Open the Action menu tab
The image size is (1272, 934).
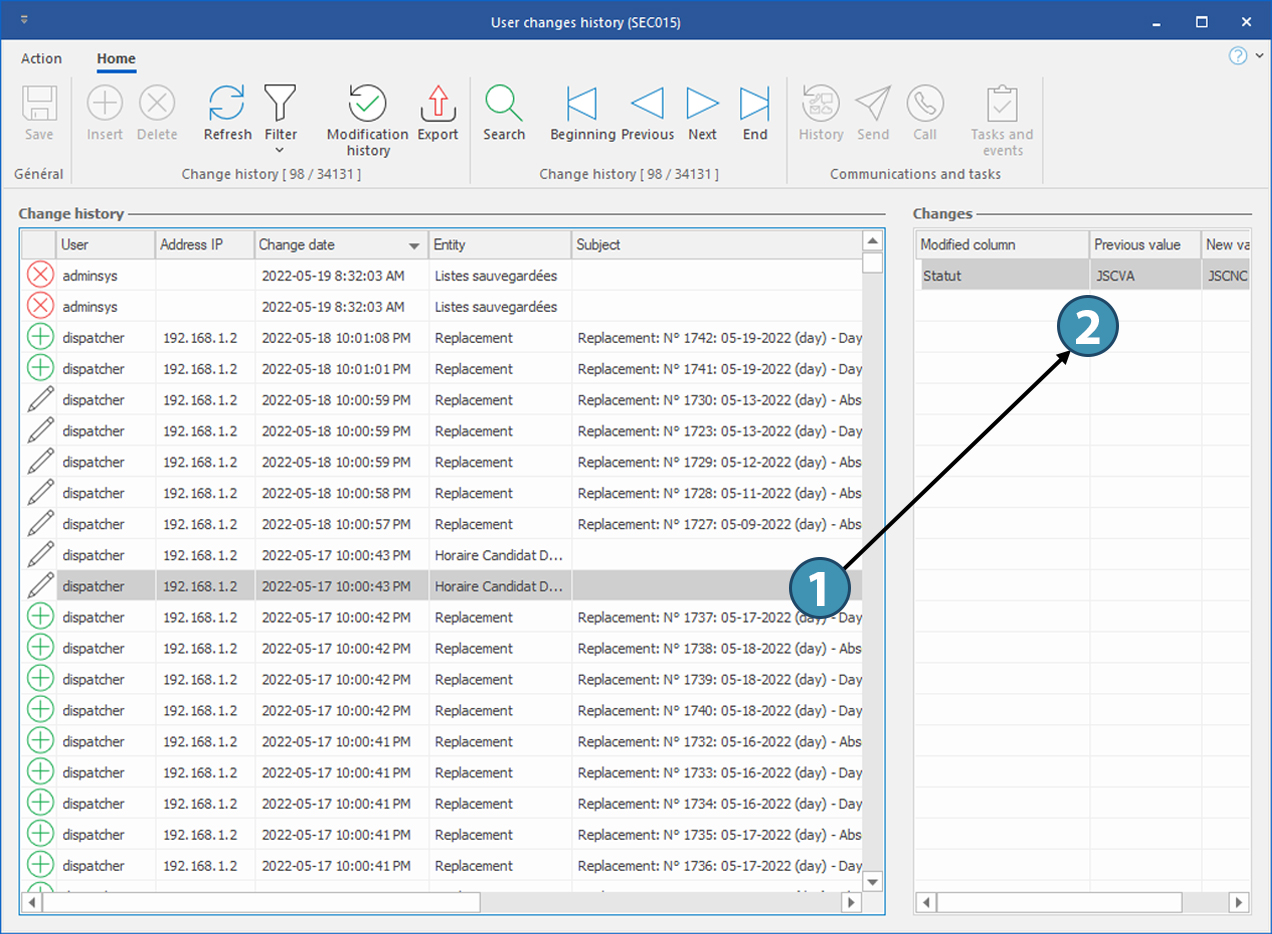(41, 59)
